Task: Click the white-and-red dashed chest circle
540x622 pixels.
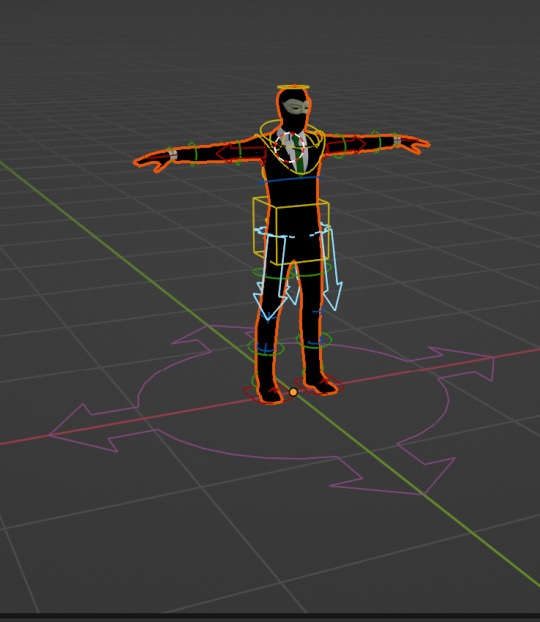Action: coord(290,147)
